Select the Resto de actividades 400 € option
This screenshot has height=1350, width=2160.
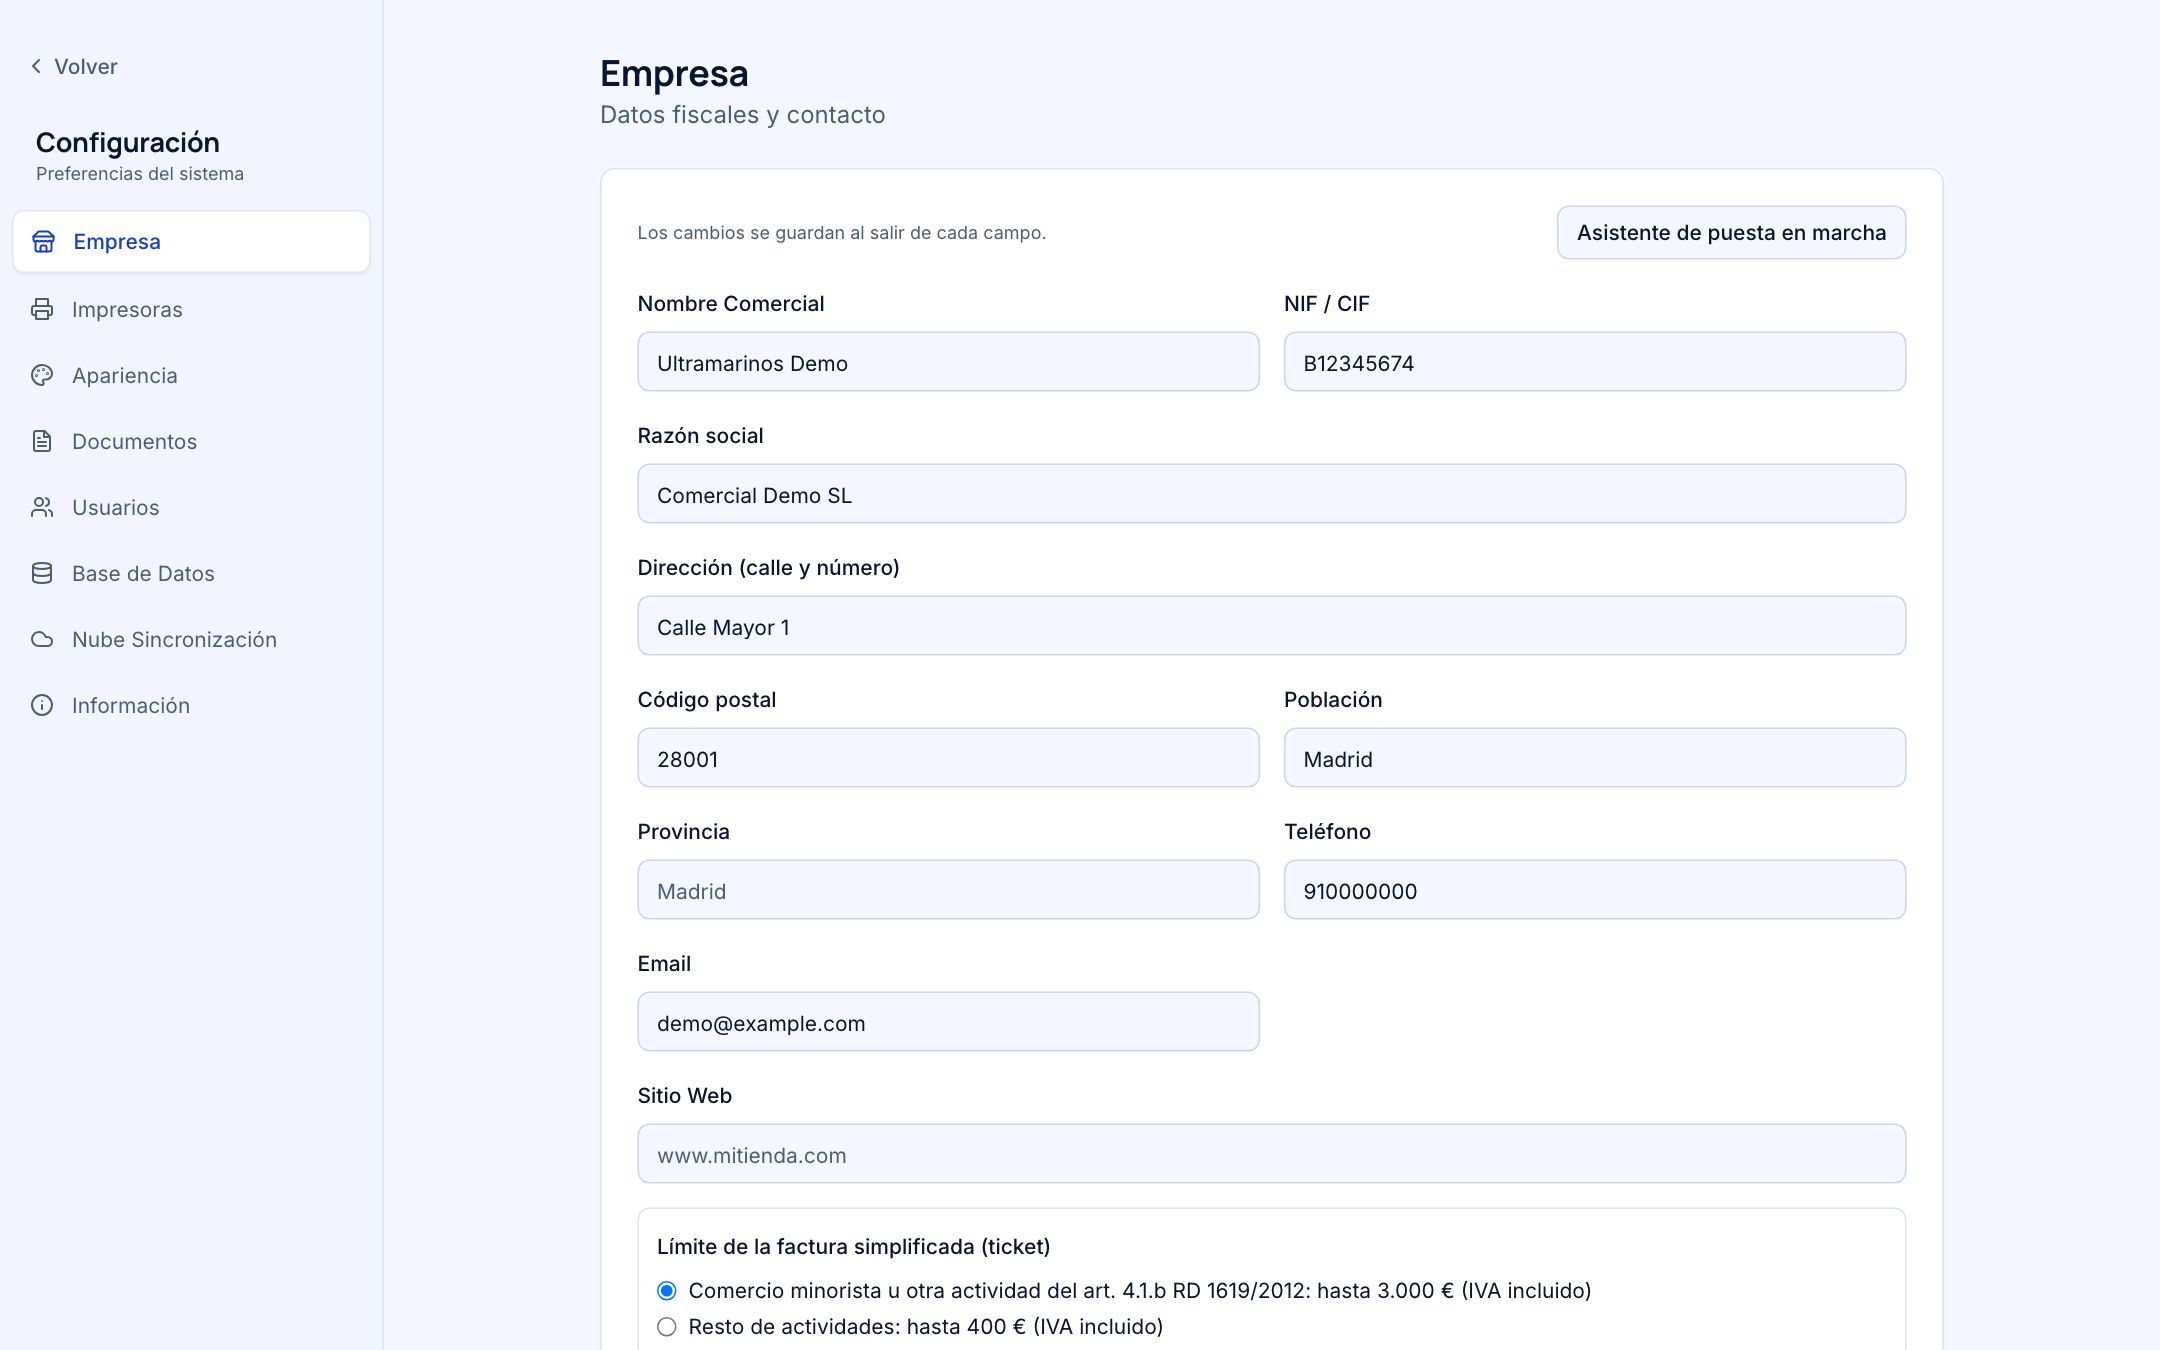667,1326
